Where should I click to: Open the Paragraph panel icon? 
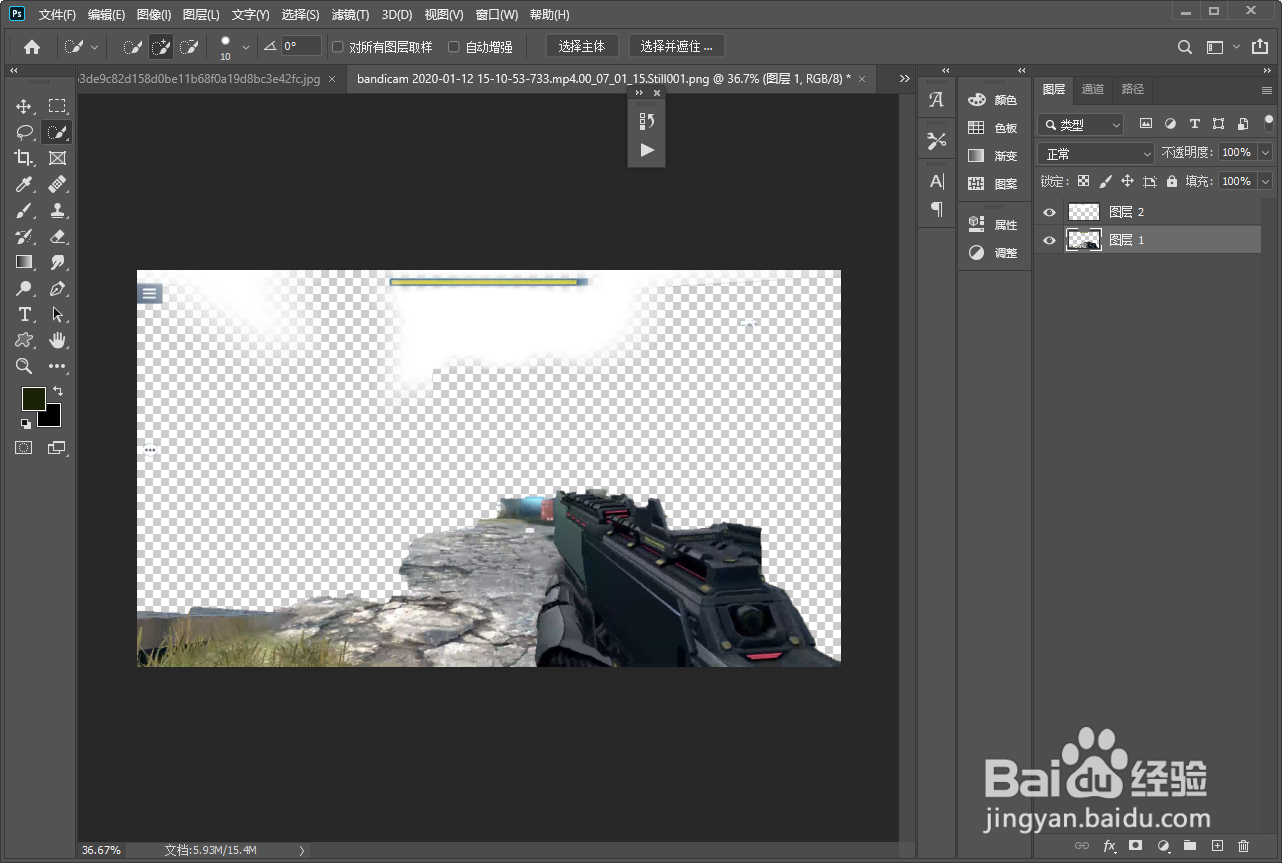pyautogui.click(x=936, y=209)
